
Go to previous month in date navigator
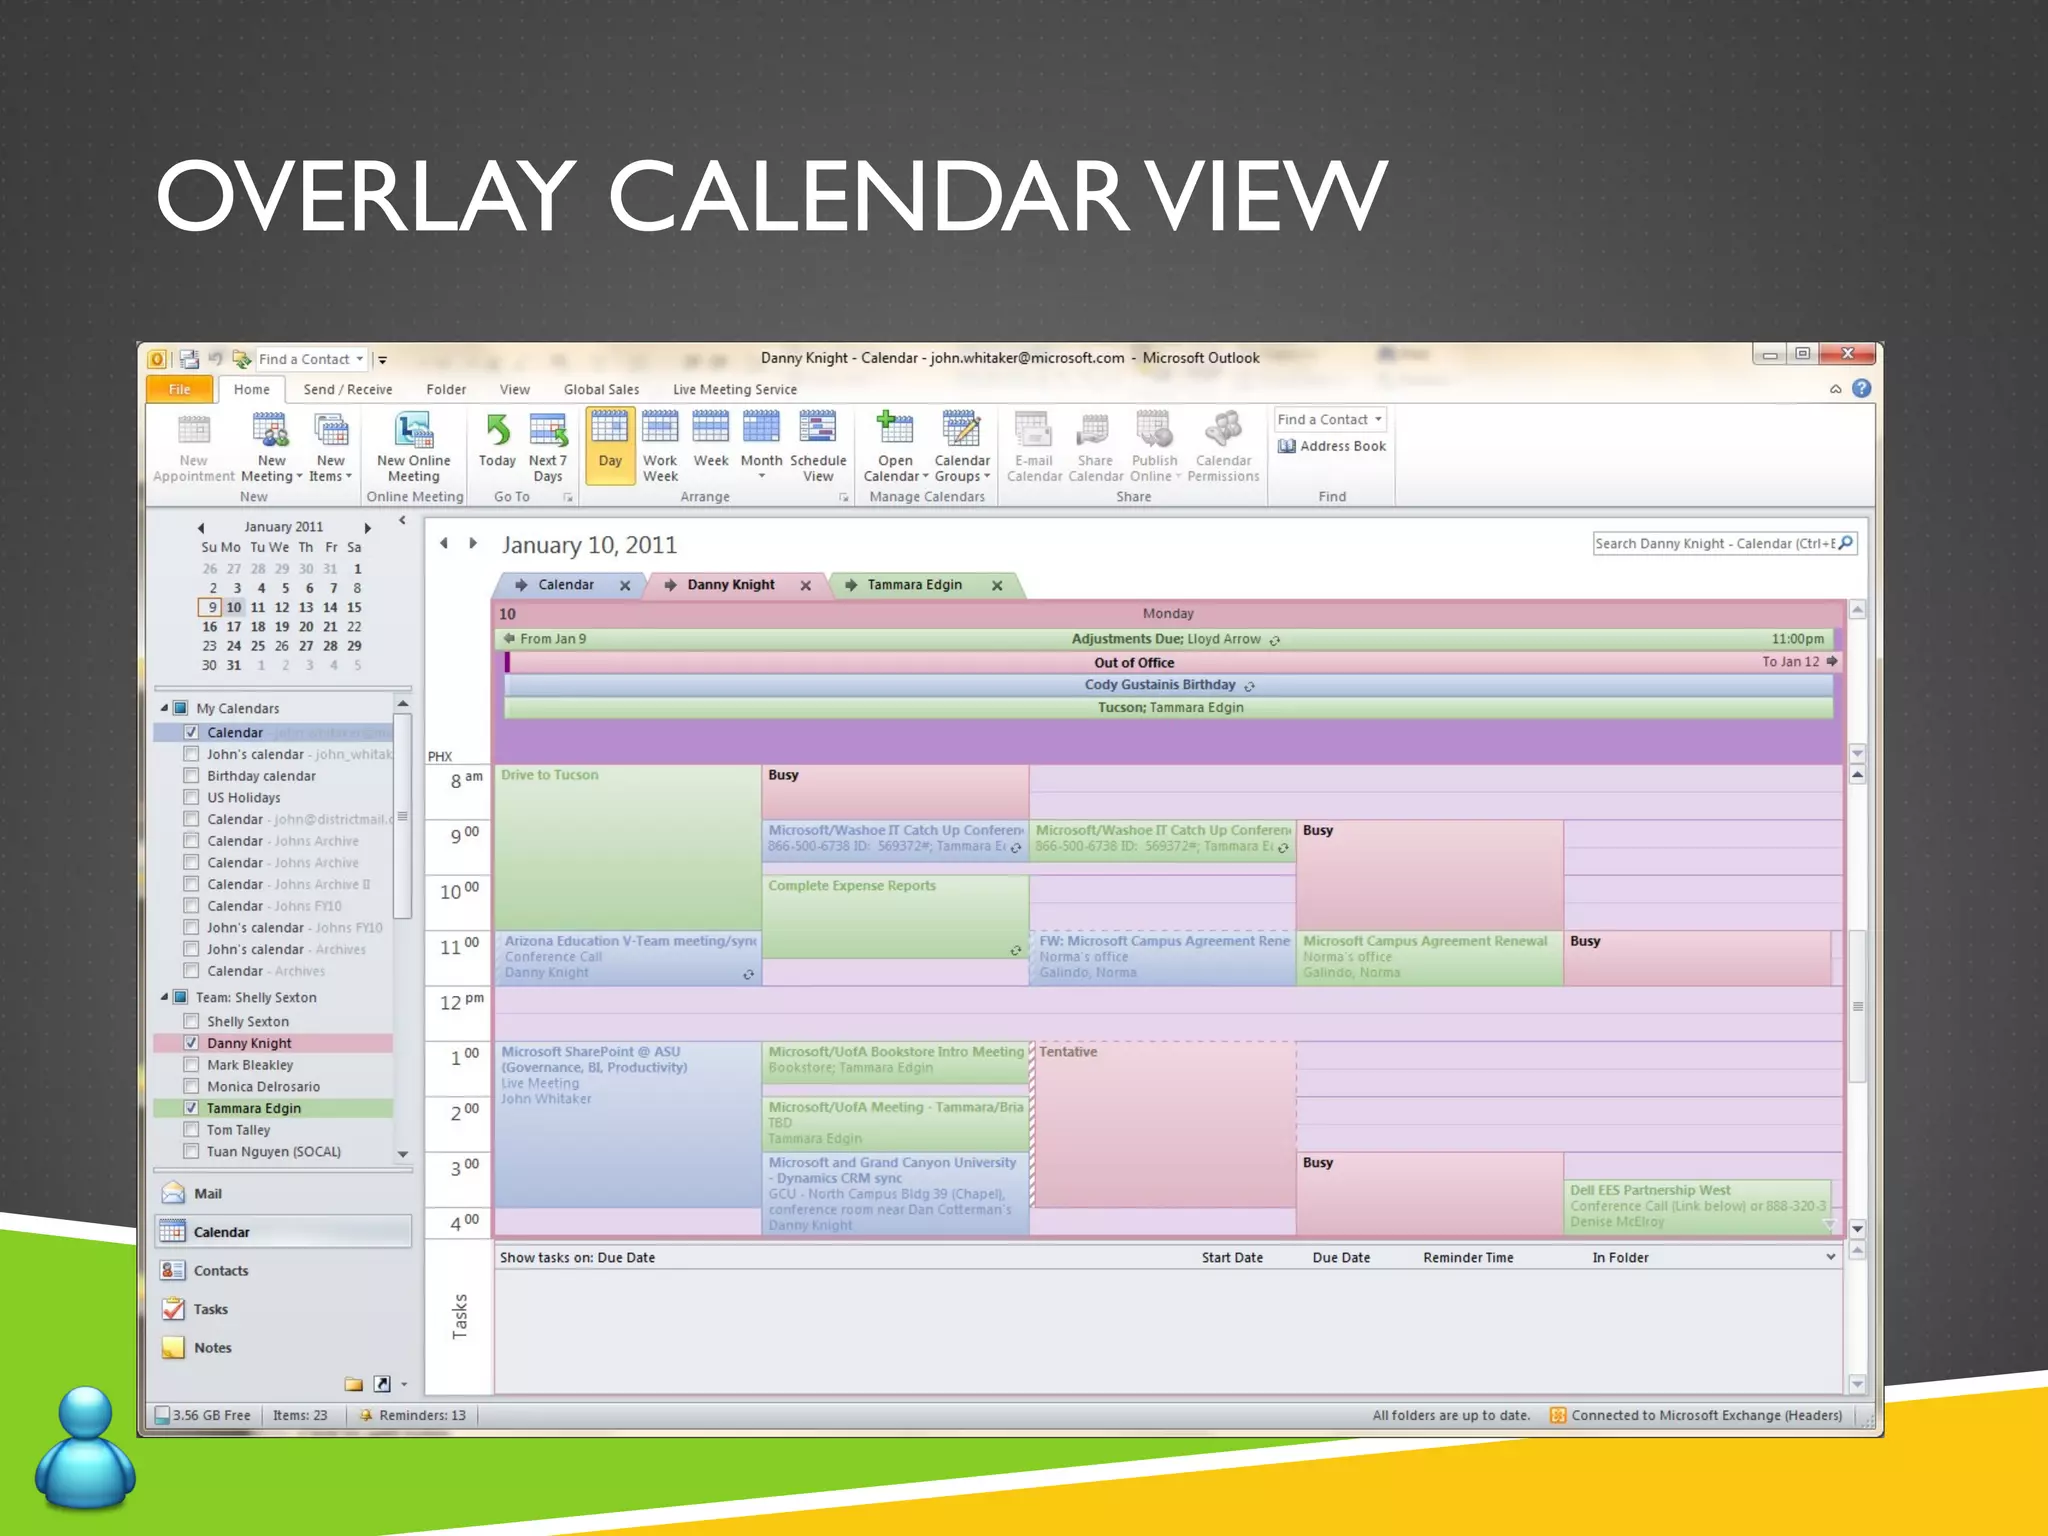[x=201, y=527]
